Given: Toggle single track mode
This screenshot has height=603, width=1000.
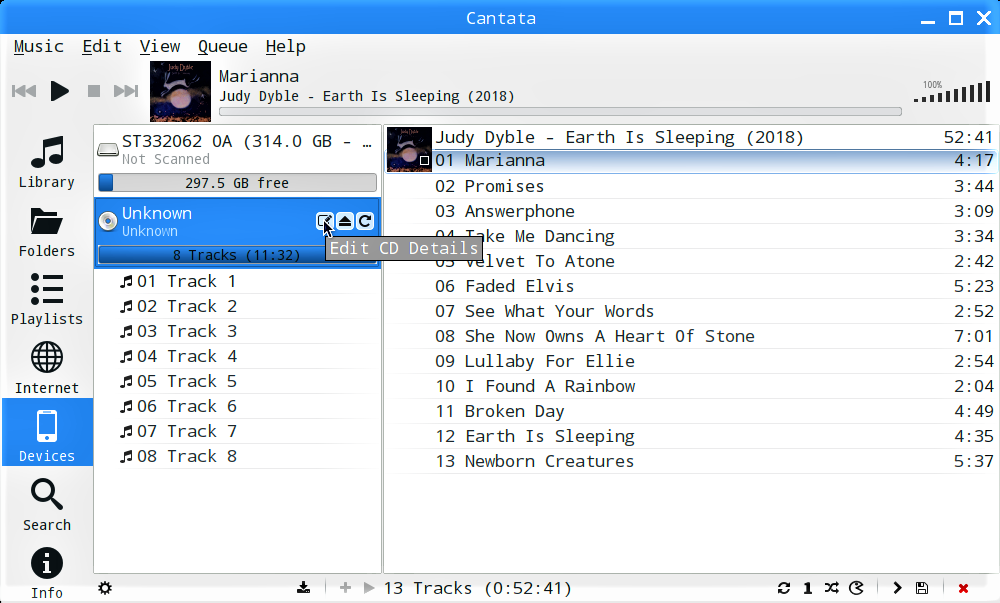Looking at the screenshot, I should click(807, 588).
